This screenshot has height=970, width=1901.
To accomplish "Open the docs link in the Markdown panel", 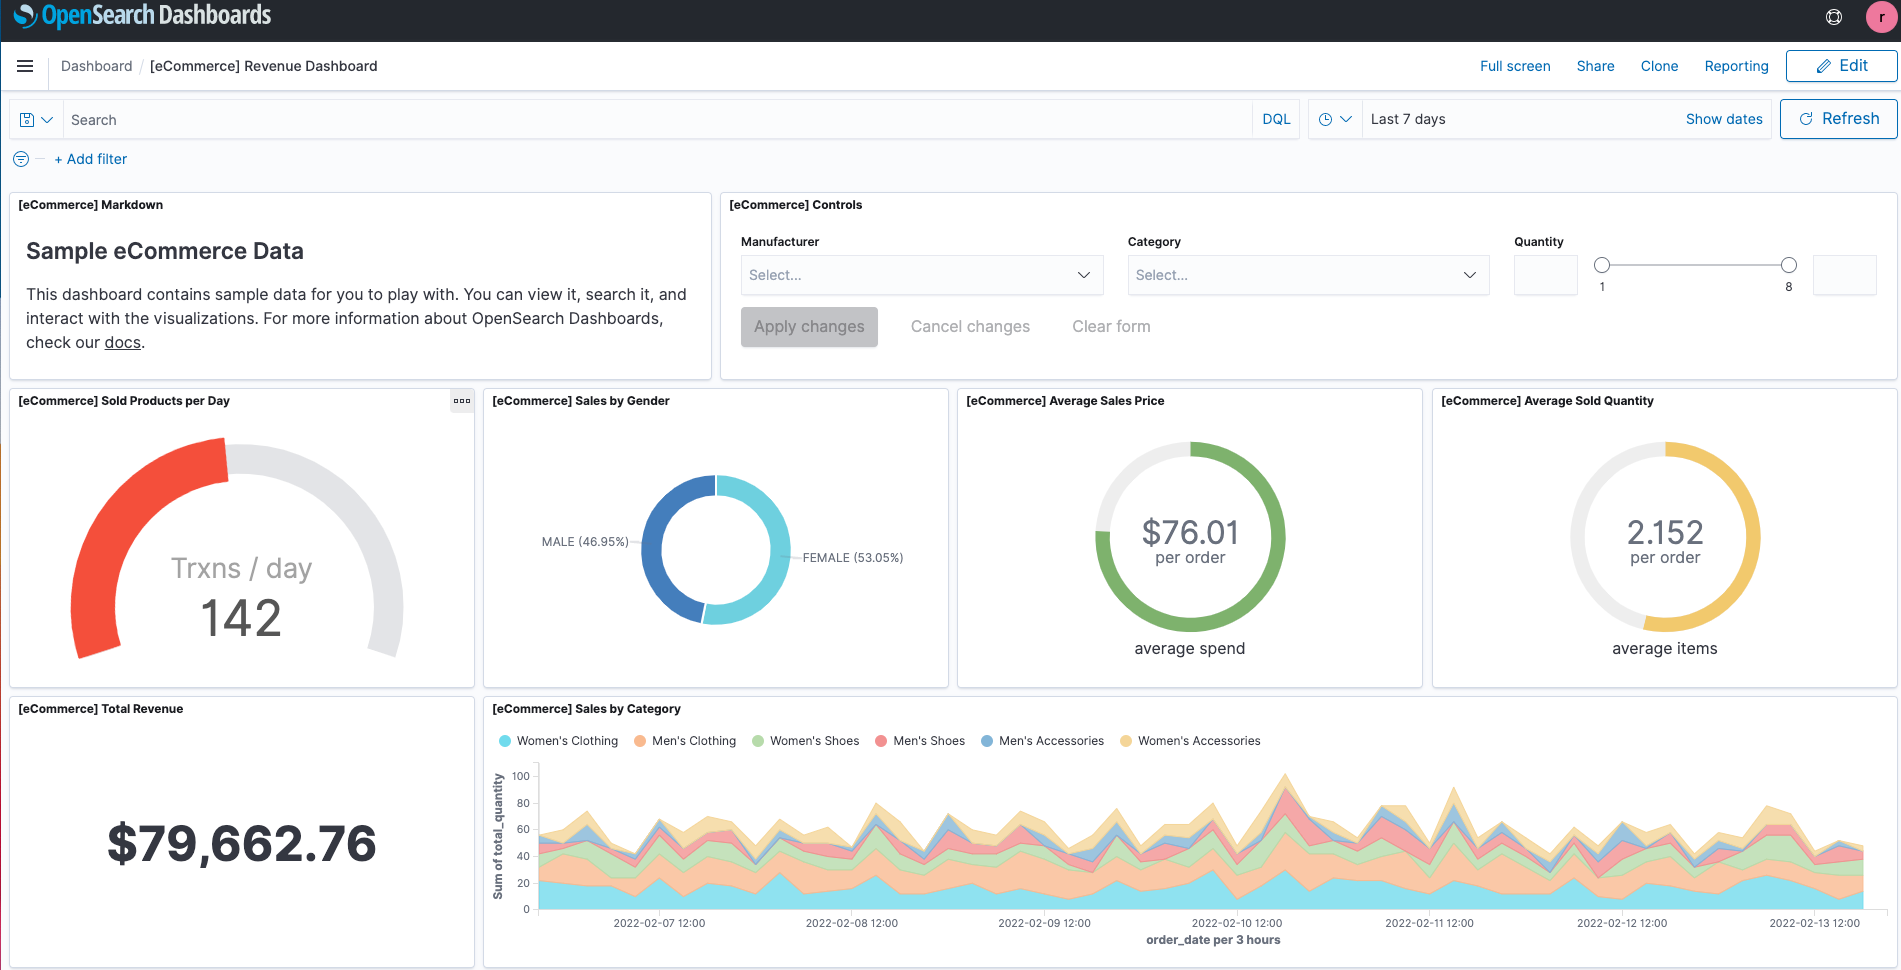I will tap(122, 342).
